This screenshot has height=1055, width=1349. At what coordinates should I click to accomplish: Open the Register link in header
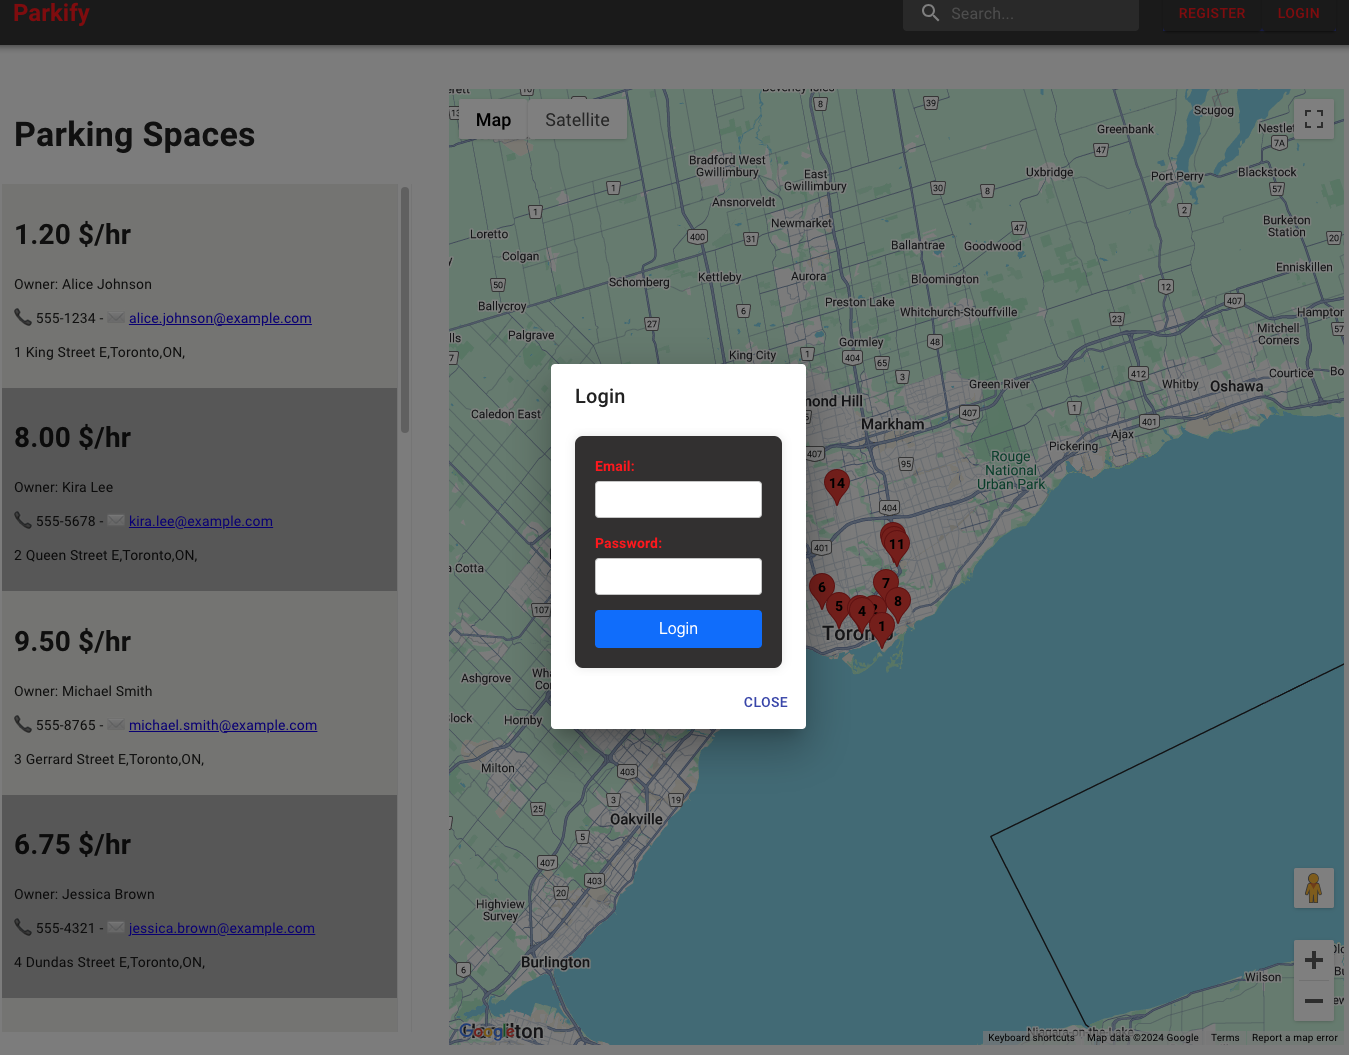point(1211,14)
